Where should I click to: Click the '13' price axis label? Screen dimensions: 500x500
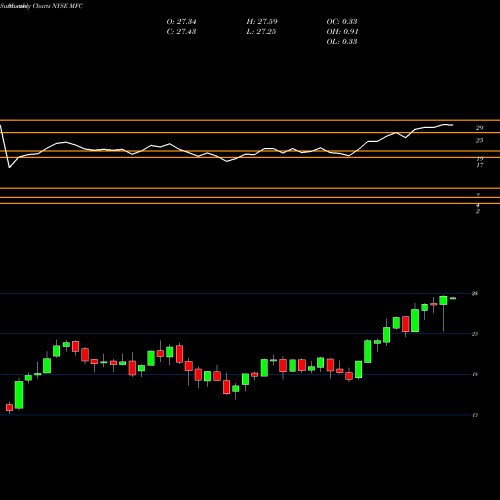(475, 415)
